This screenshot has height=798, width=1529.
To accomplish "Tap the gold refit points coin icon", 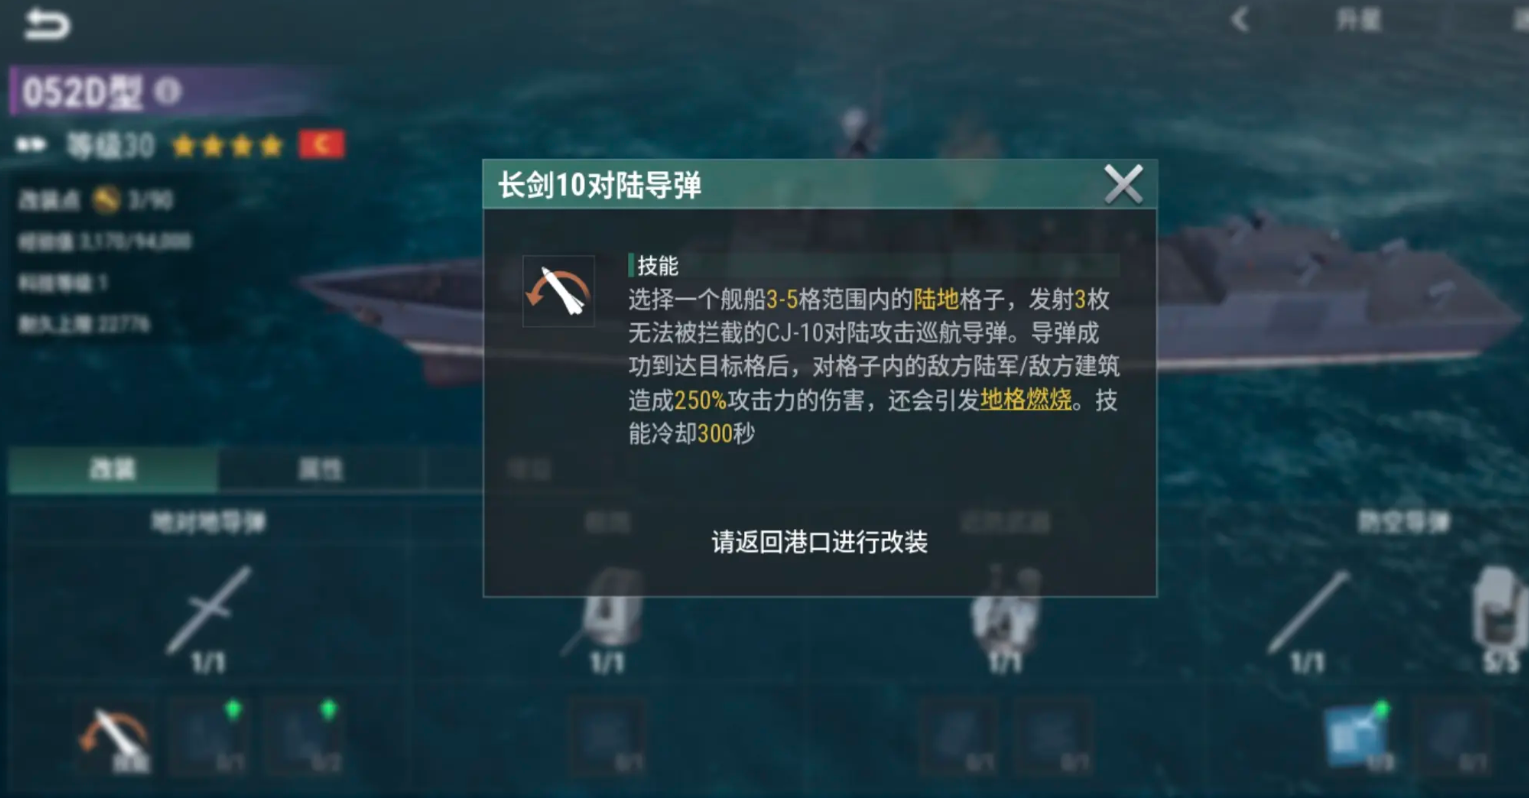I will [x=105, y=200].
